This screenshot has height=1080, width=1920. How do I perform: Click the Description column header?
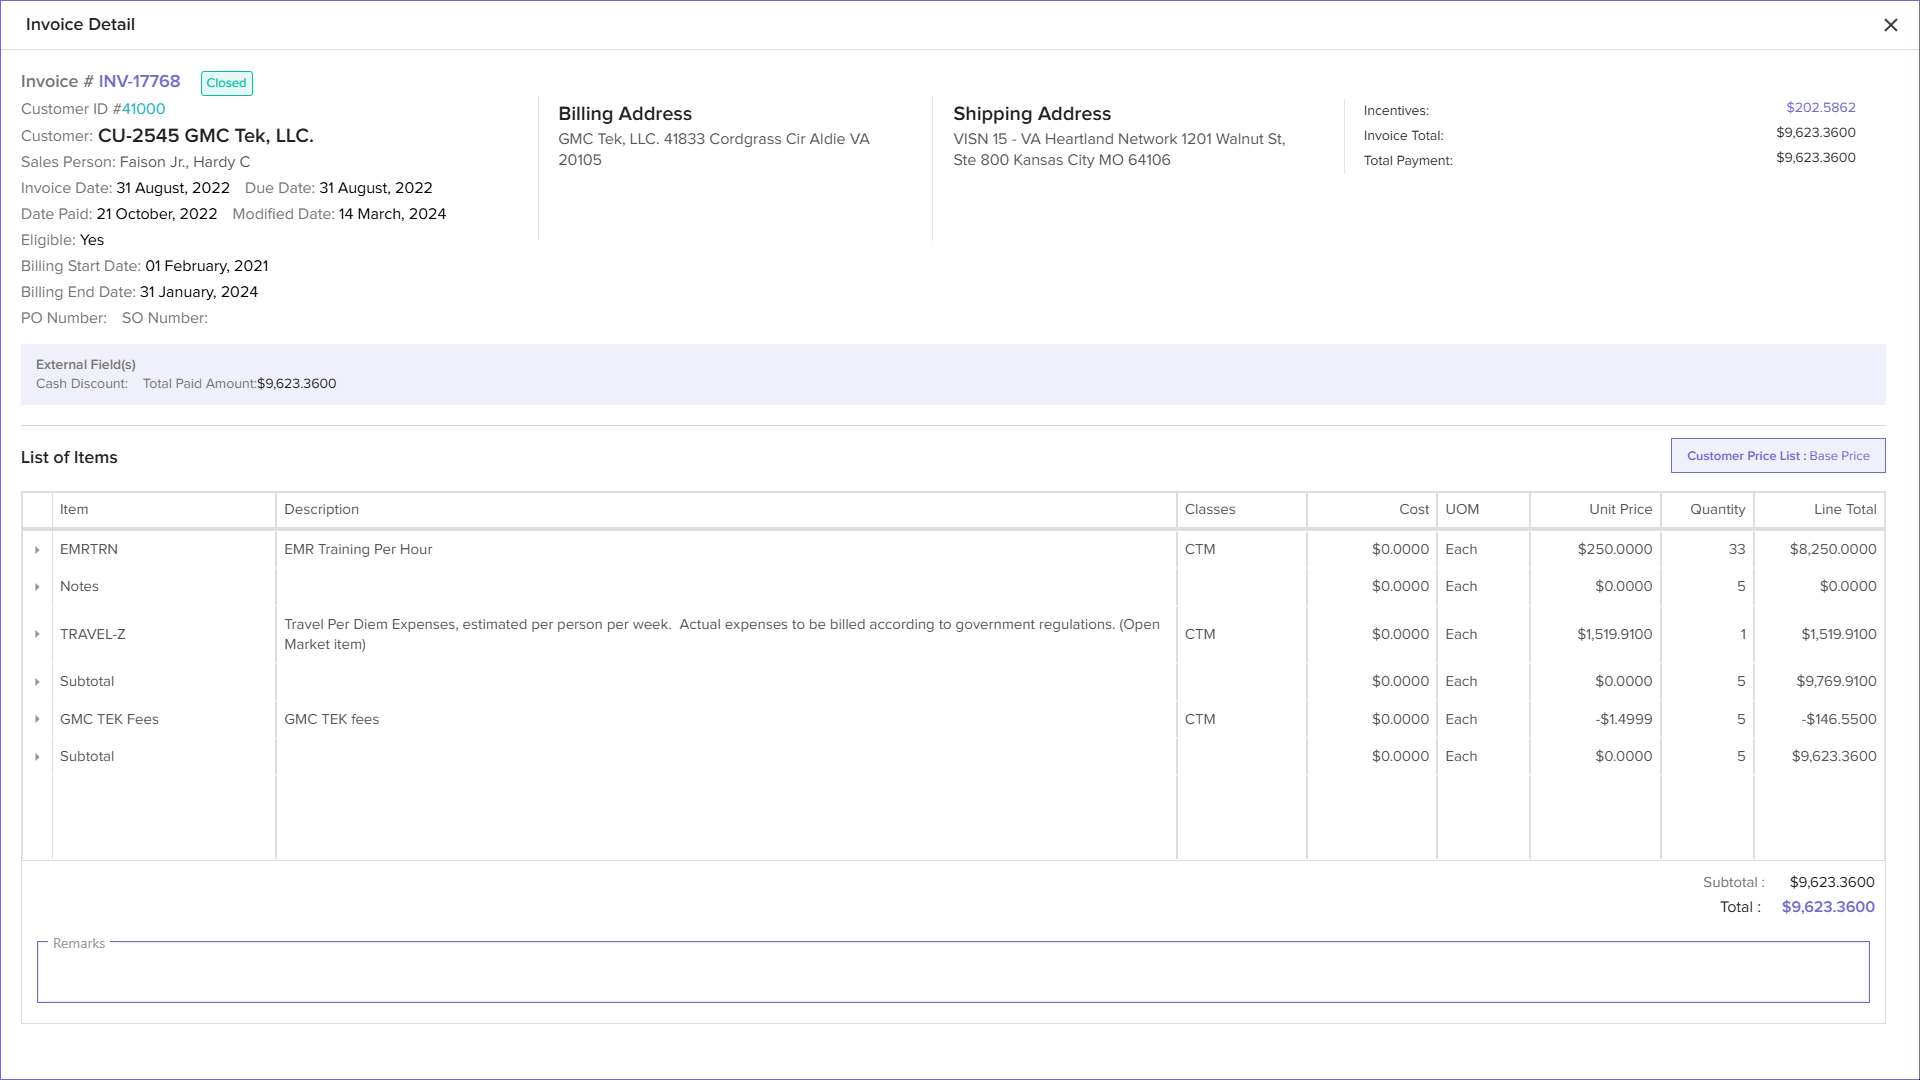pos(321,509)
